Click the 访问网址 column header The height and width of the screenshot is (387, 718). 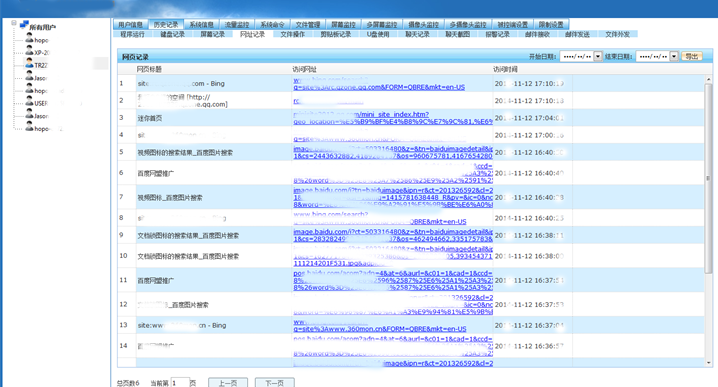point(305,69)
